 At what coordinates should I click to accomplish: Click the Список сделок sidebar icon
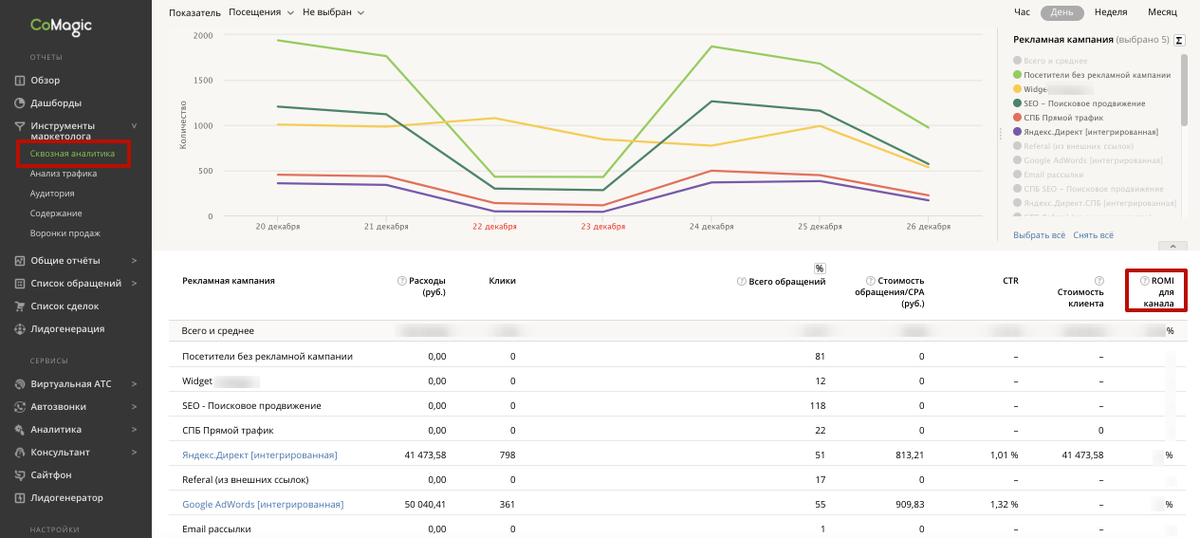point(20,306)
